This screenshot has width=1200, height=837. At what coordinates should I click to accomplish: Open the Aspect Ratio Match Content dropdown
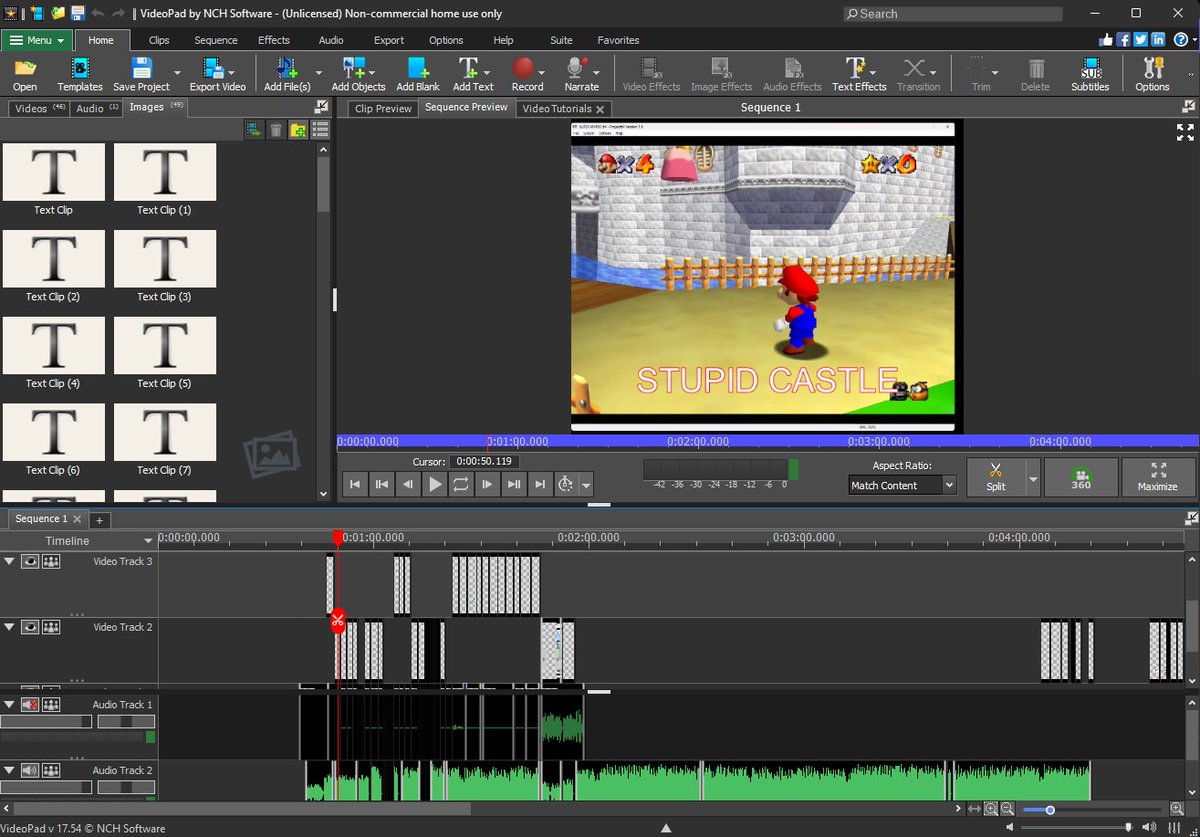[902, 485]
